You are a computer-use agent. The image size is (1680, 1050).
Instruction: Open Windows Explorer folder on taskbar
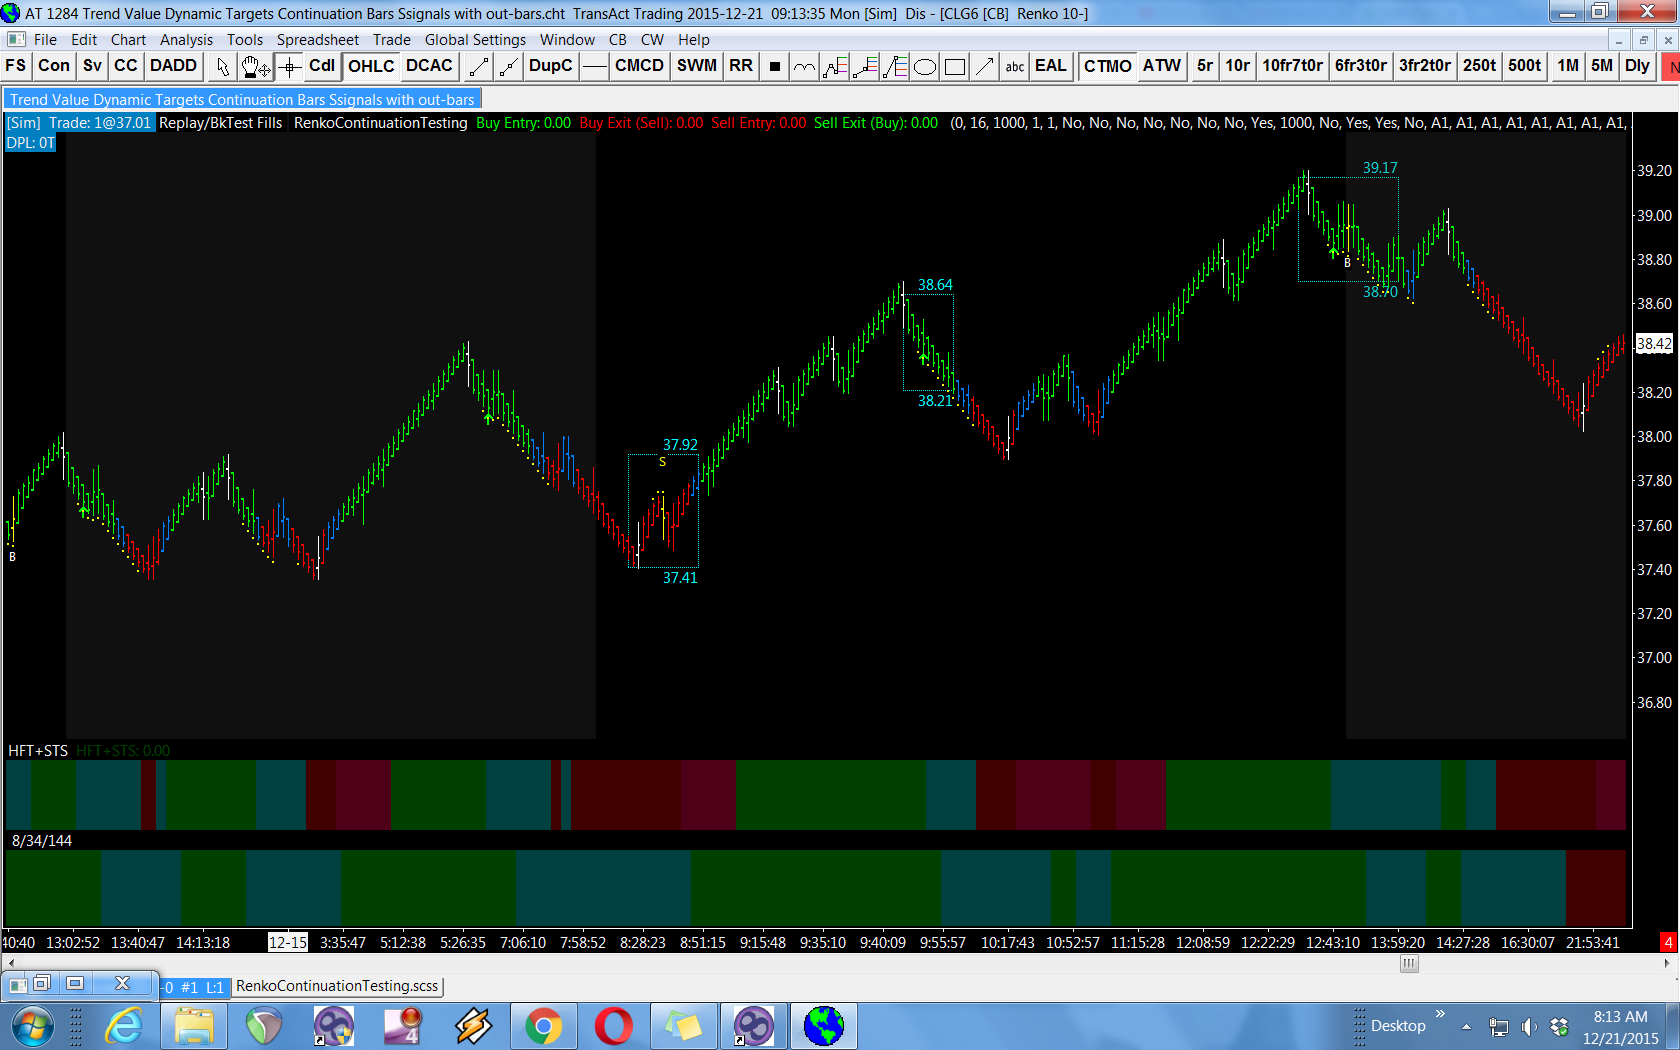(194, 1026)
